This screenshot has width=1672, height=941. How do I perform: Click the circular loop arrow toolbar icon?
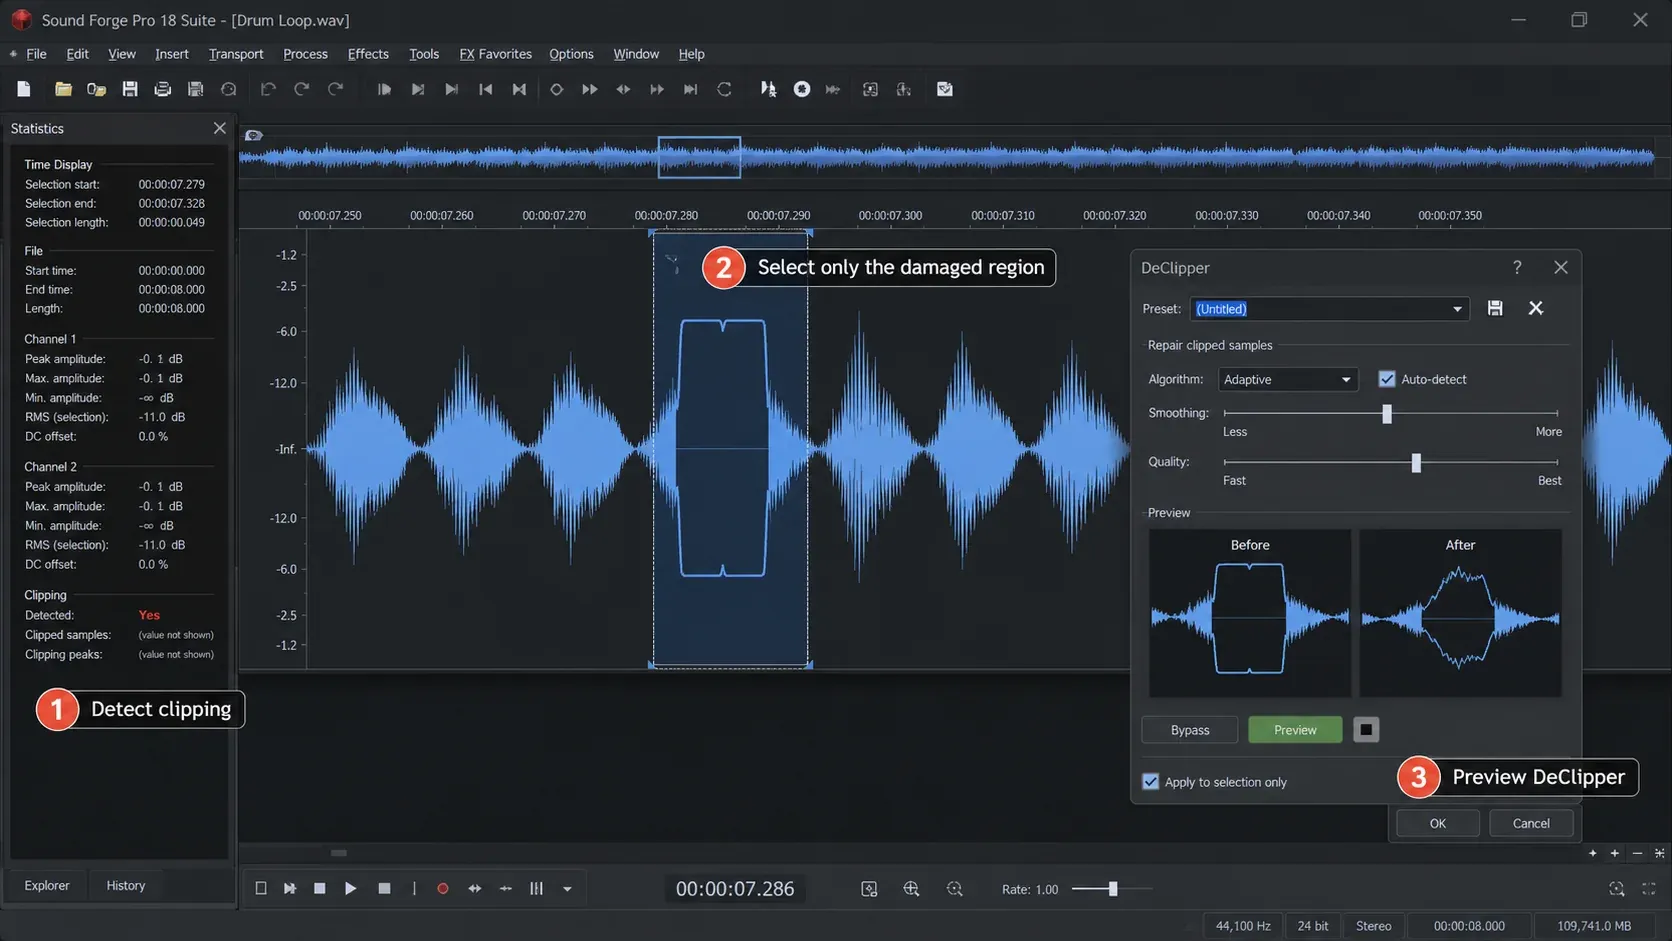[x=724, y=89]
